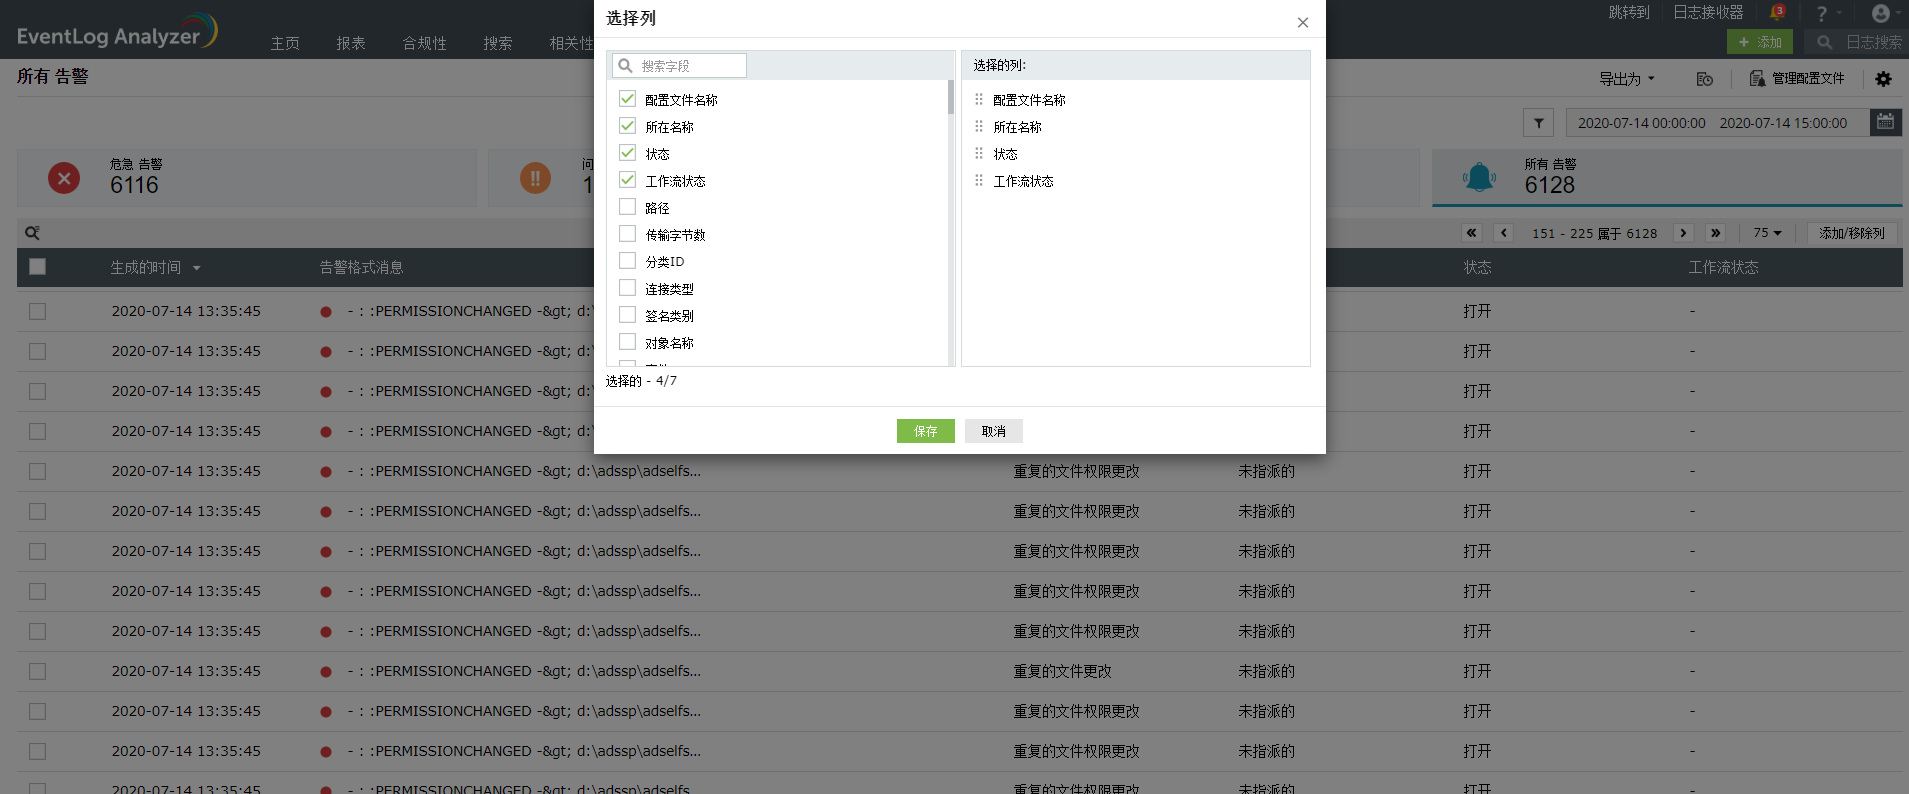The image size is (1909, 794).
Task: Click the drag handle for 工作流状态
Action: 979,180
